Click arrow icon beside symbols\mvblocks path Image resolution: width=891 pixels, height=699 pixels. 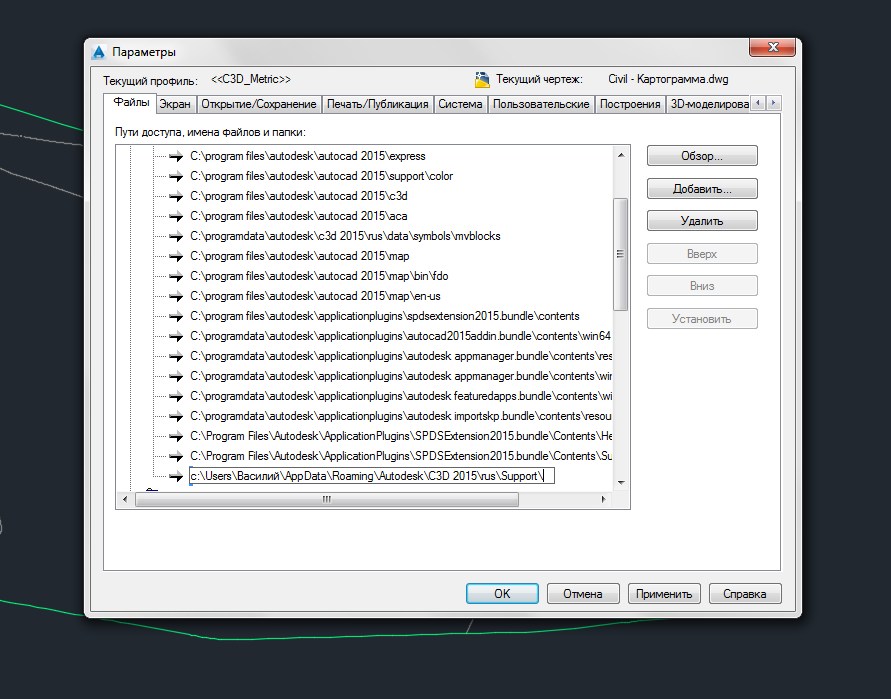point(176,236)
